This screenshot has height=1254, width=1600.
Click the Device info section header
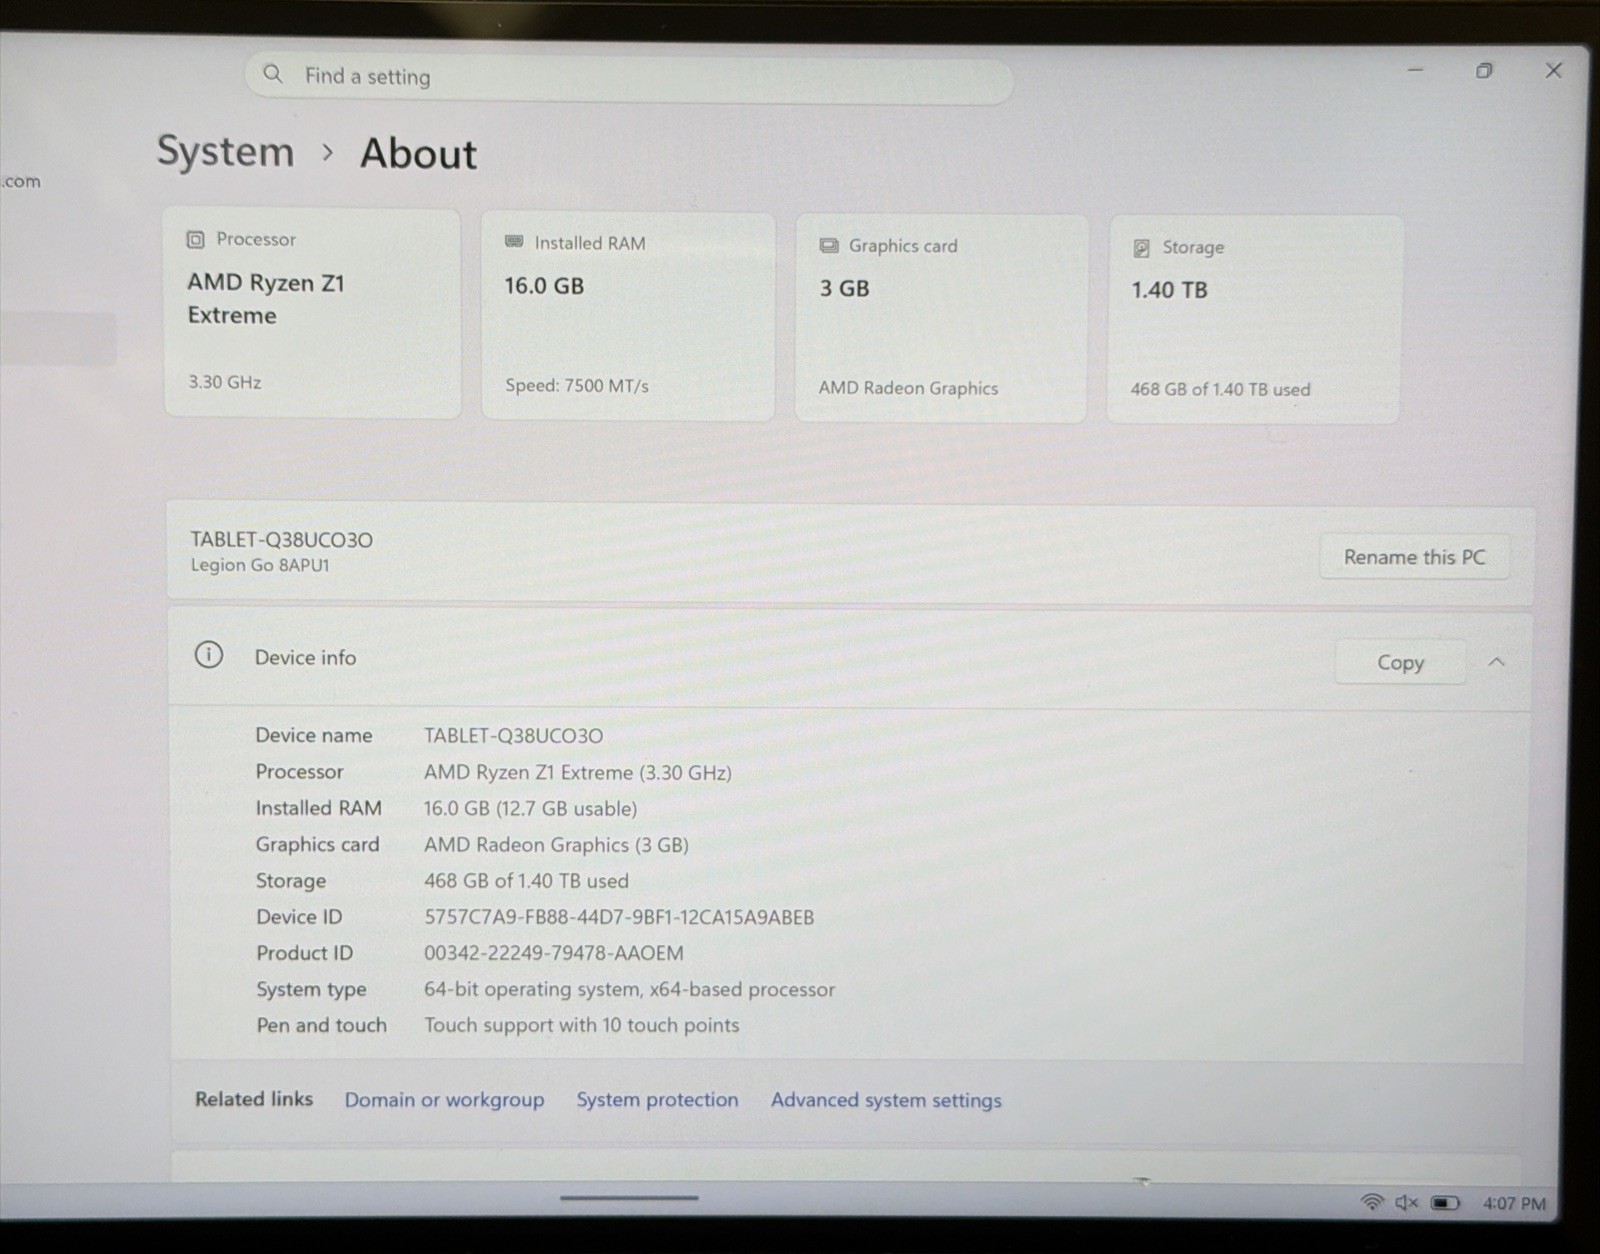(848, 660)
